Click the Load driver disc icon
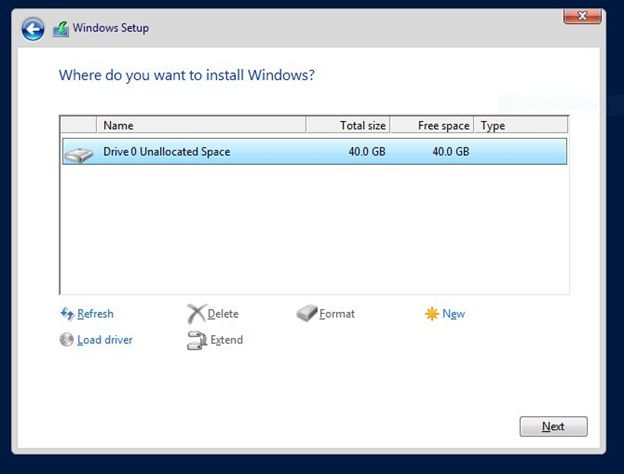 click(x=66, y=339)
